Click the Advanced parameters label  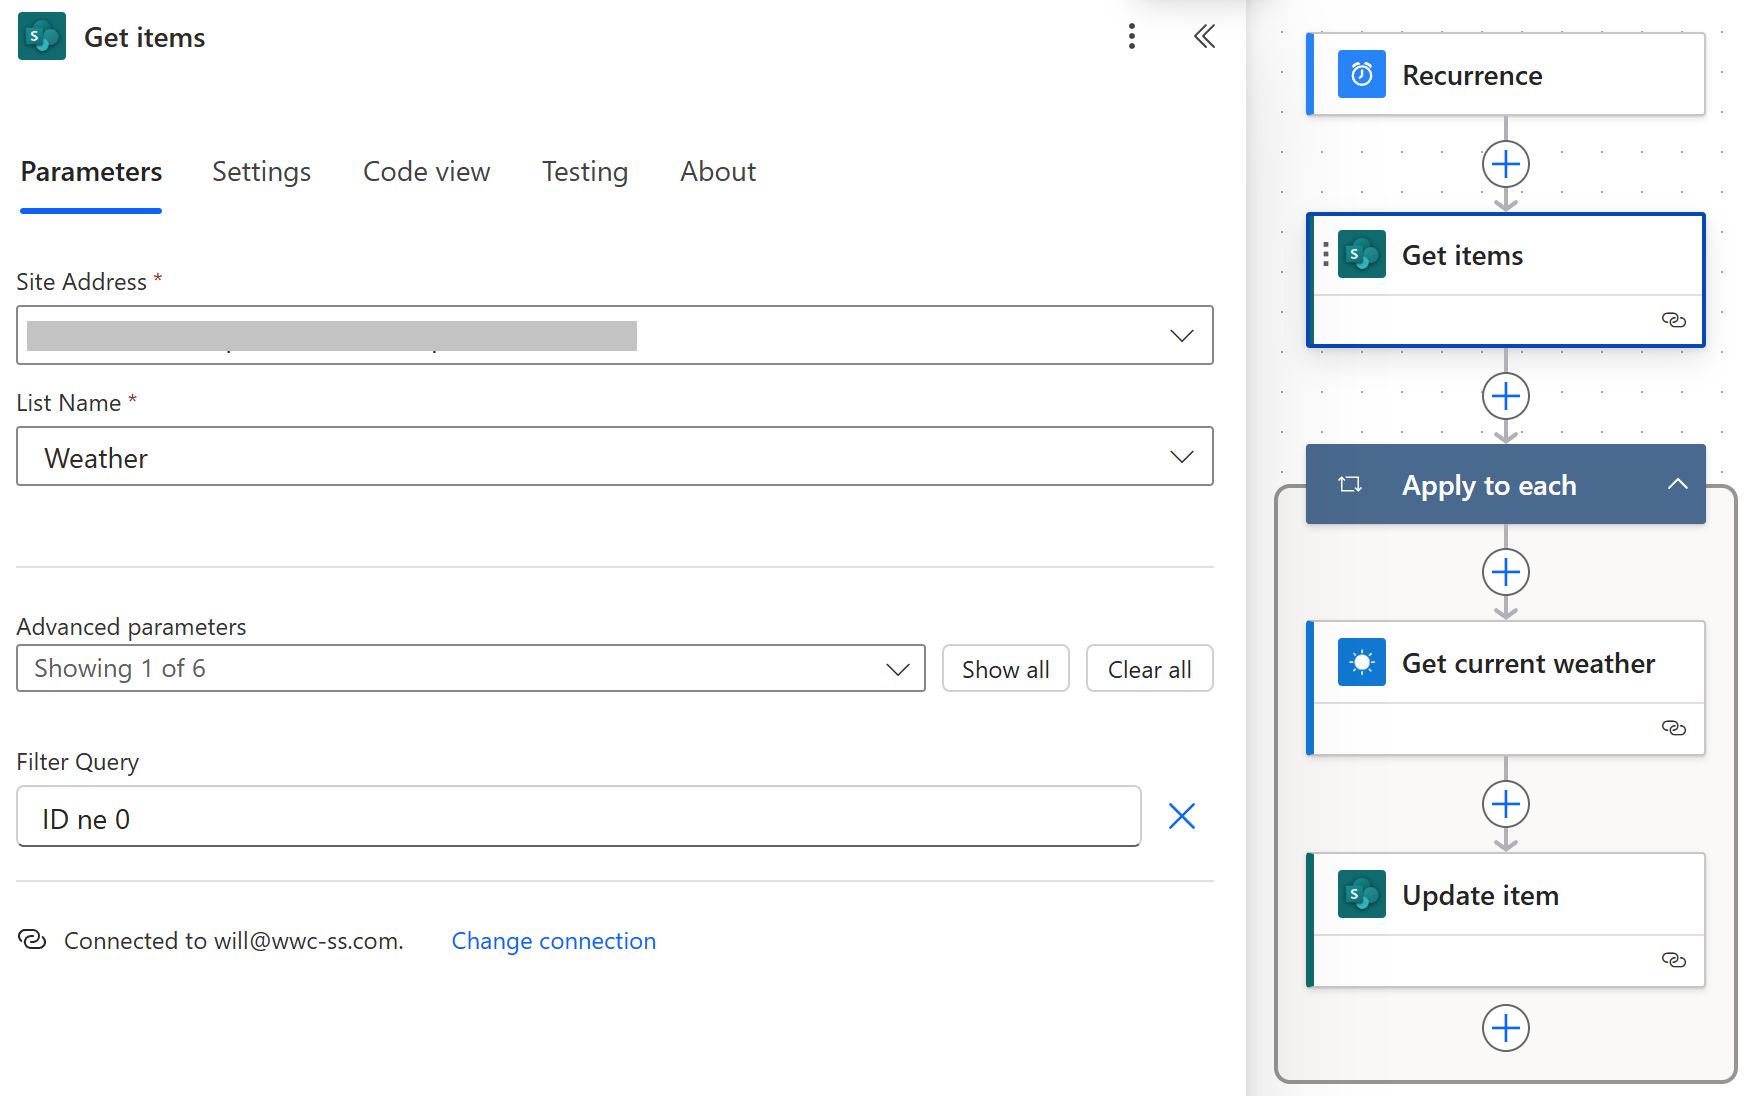click(x=131, y=627)
